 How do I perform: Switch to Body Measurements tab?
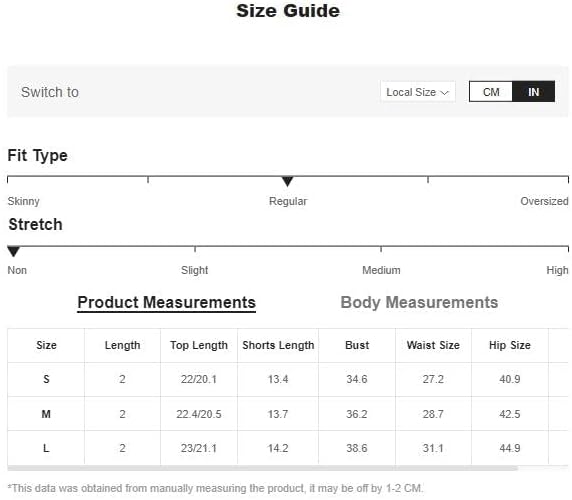(419, 302)
